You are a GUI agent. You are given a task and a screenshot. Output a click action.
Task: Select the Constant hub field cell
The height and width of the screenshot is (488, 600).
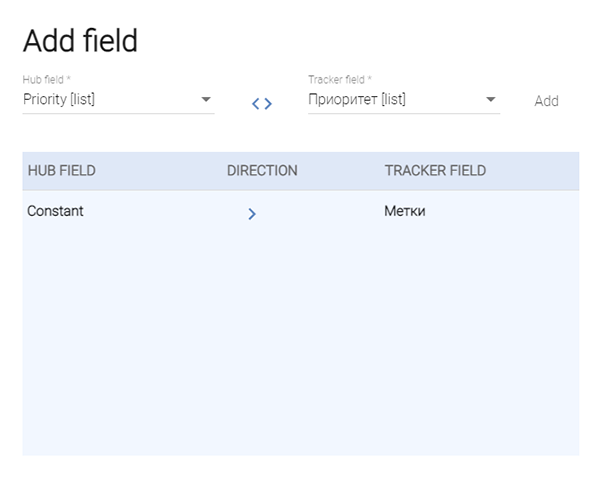56,211
